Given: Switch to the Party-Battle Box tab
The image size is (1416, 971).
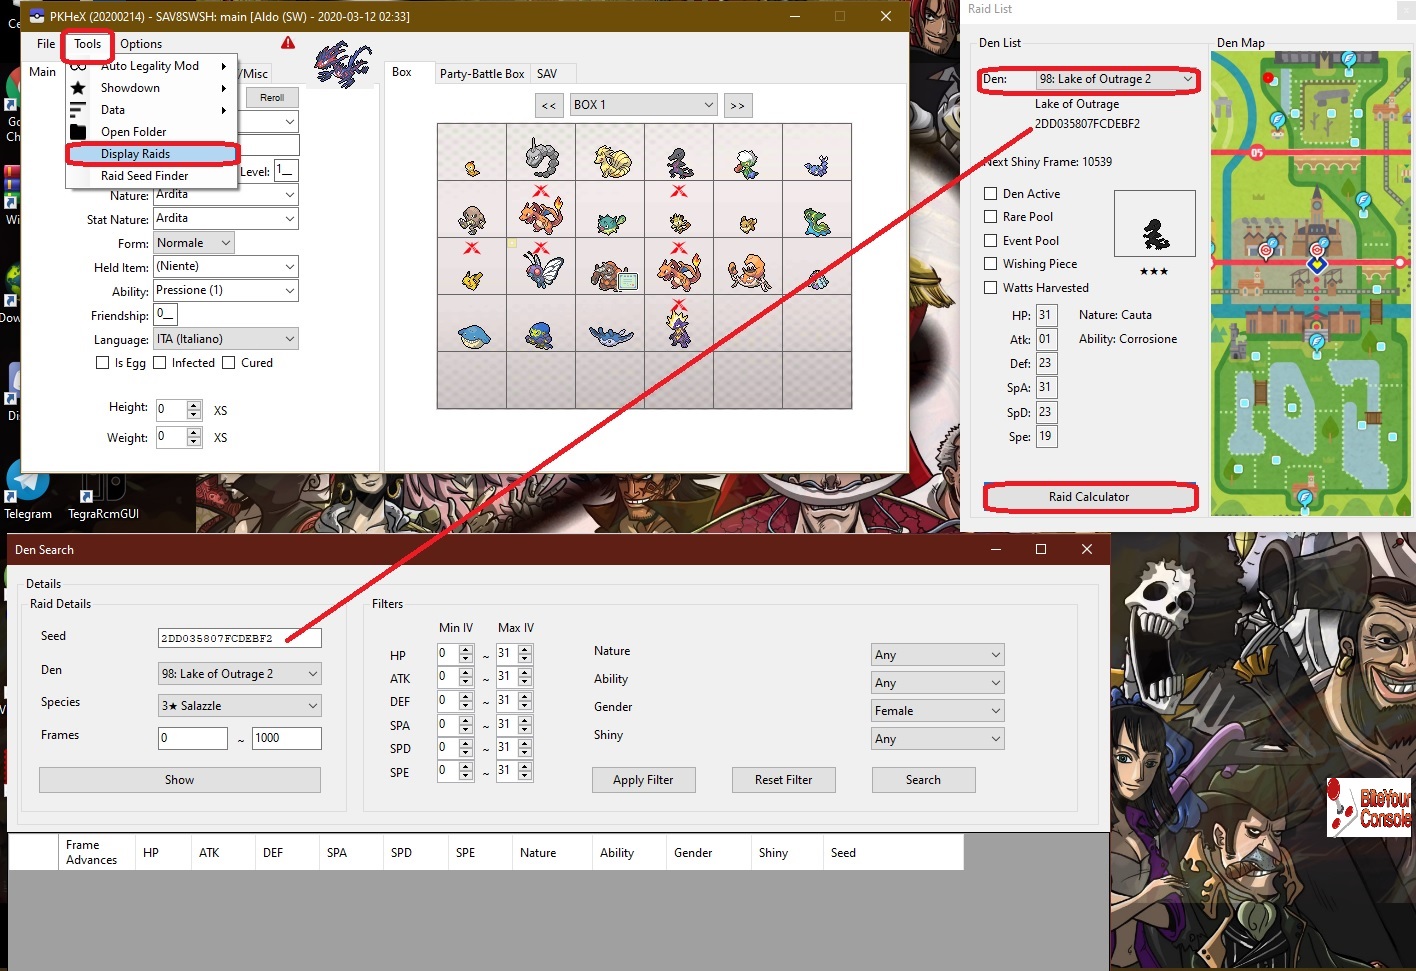Looking at the screenshot, I should pyautogui.click(x=482, y=74).
